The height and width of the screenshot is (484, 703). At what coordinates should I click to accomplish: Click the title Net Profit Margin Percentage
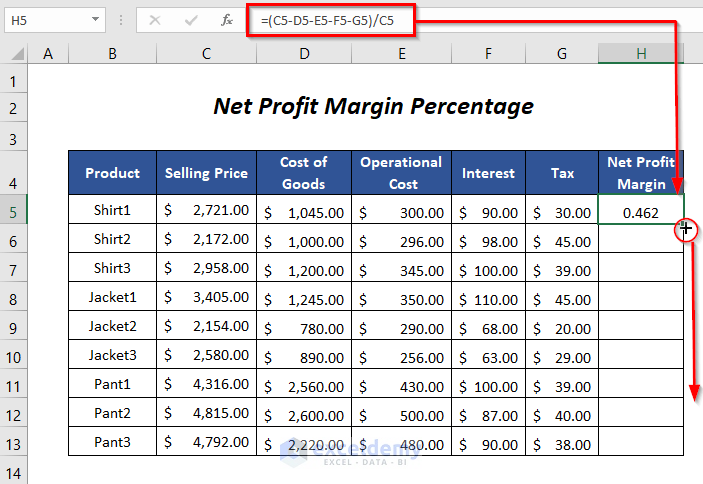373,106
